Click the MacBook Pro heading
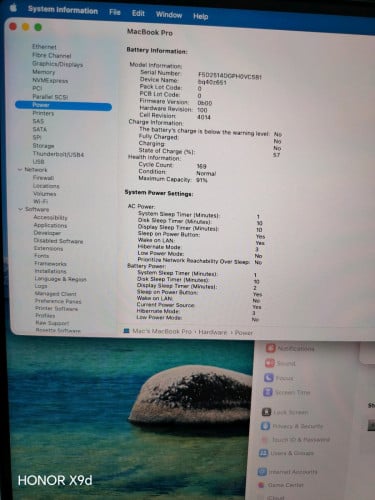Image resolution: width=375 pixels, height=500 pixels. [x=150, y=32]
